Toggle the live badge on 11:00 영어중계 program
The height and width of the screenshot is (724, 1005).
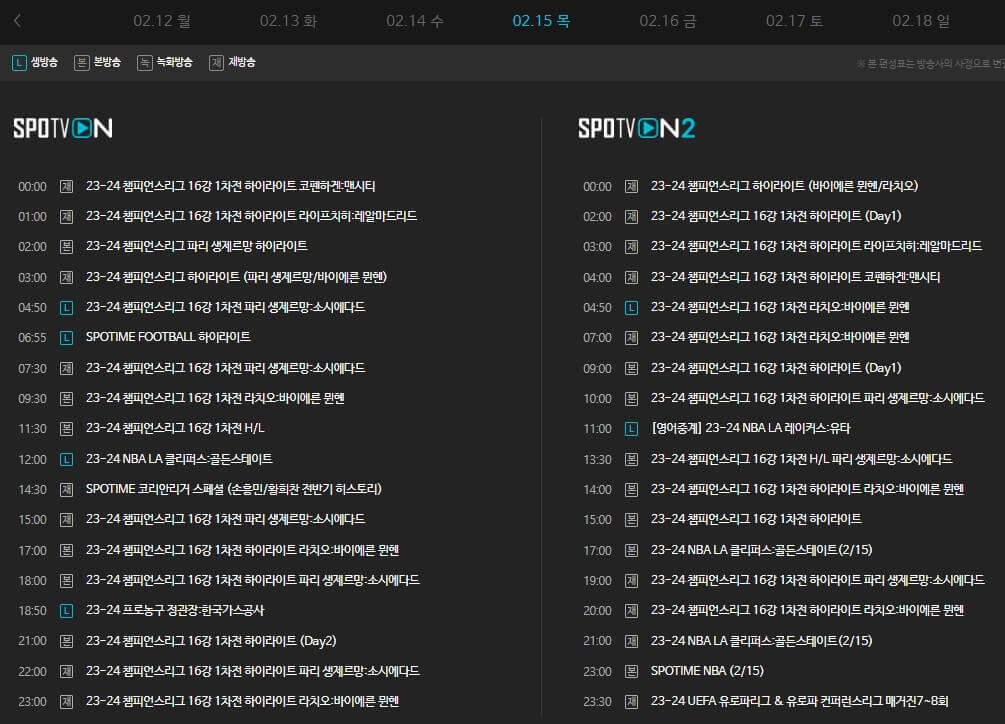(x=632, y=428)
